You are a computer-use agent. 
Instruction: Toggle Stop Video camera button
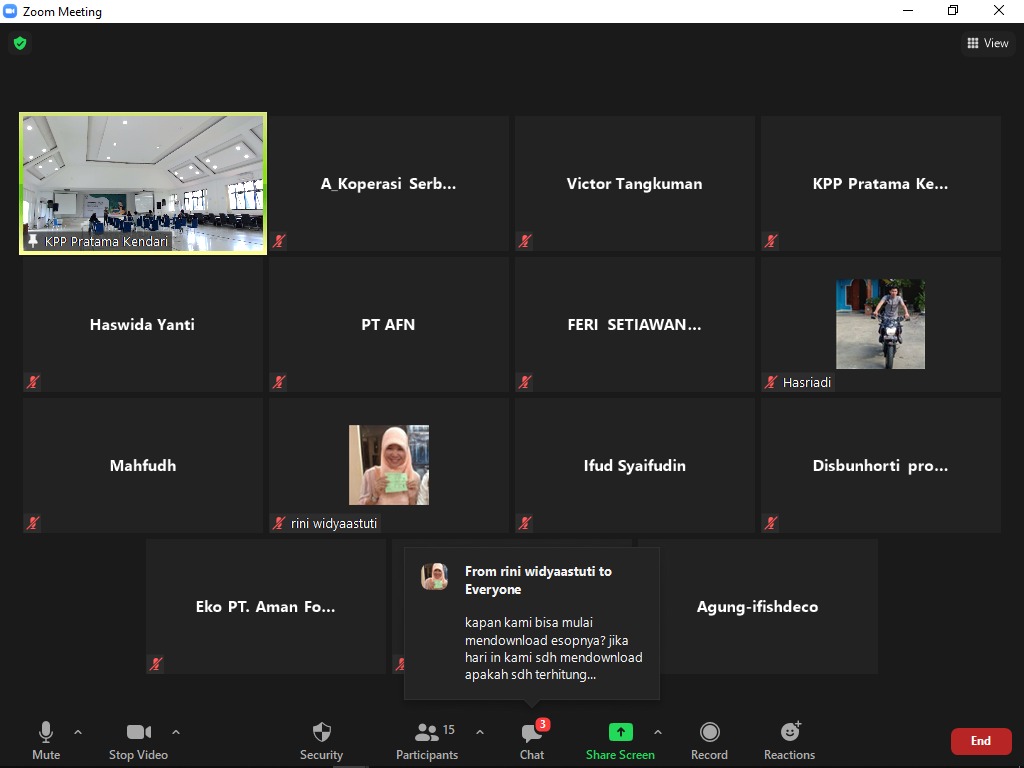(x=138, y=740)
